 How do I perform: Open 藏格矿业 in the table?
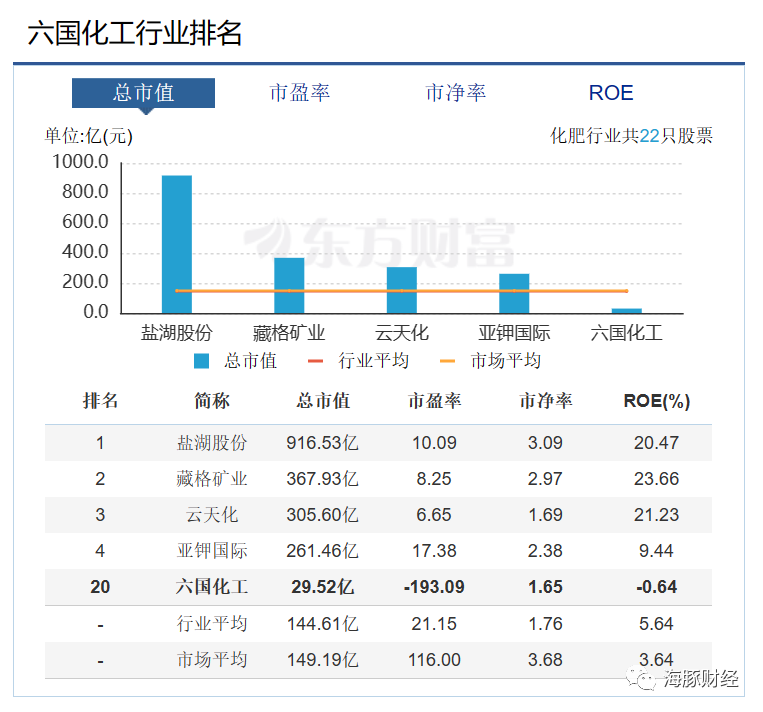click(212, 479)
